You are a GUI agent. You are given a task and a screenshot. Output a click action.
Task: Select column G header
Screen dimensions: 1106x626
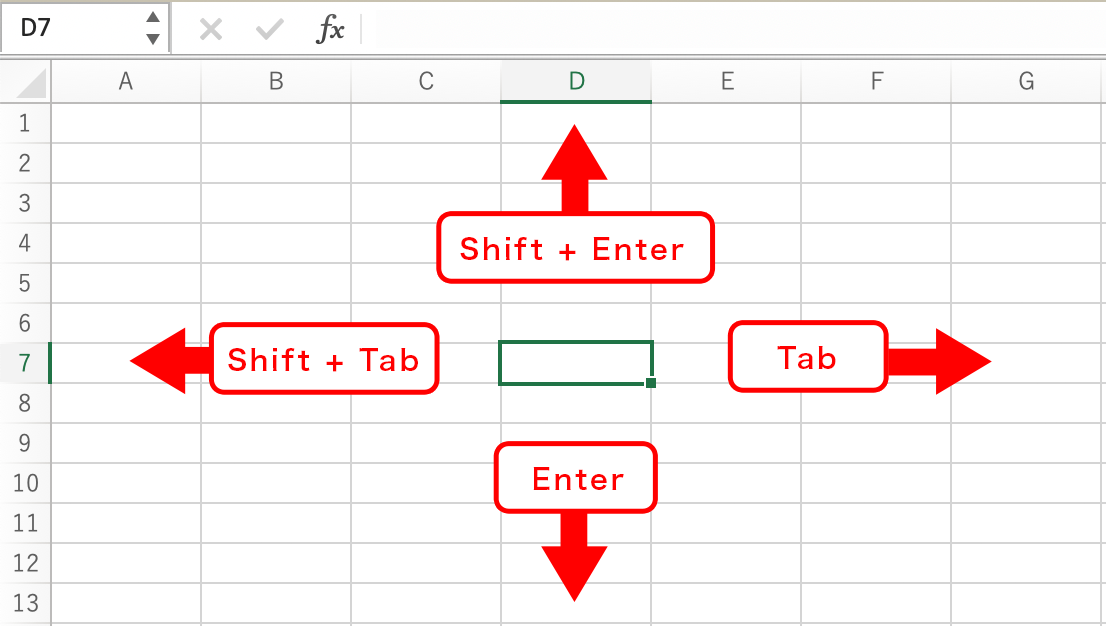pos(1027,81)
